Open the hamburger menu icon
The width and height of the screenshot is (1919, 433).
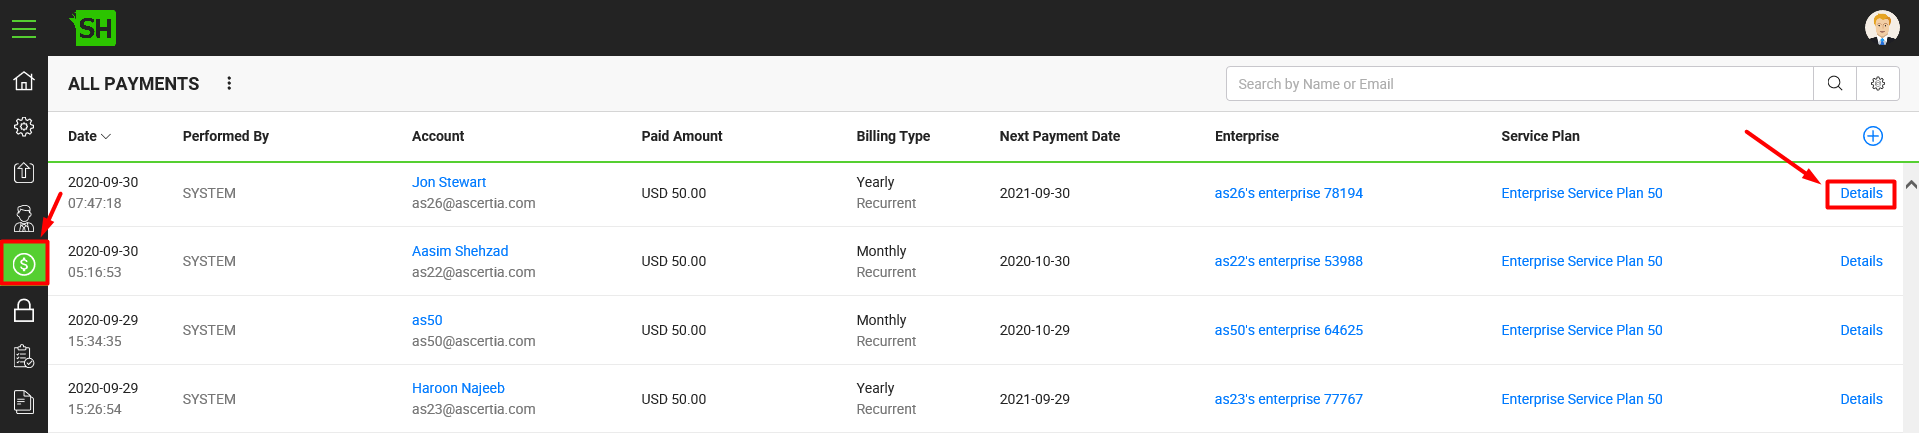click(24, 29)
